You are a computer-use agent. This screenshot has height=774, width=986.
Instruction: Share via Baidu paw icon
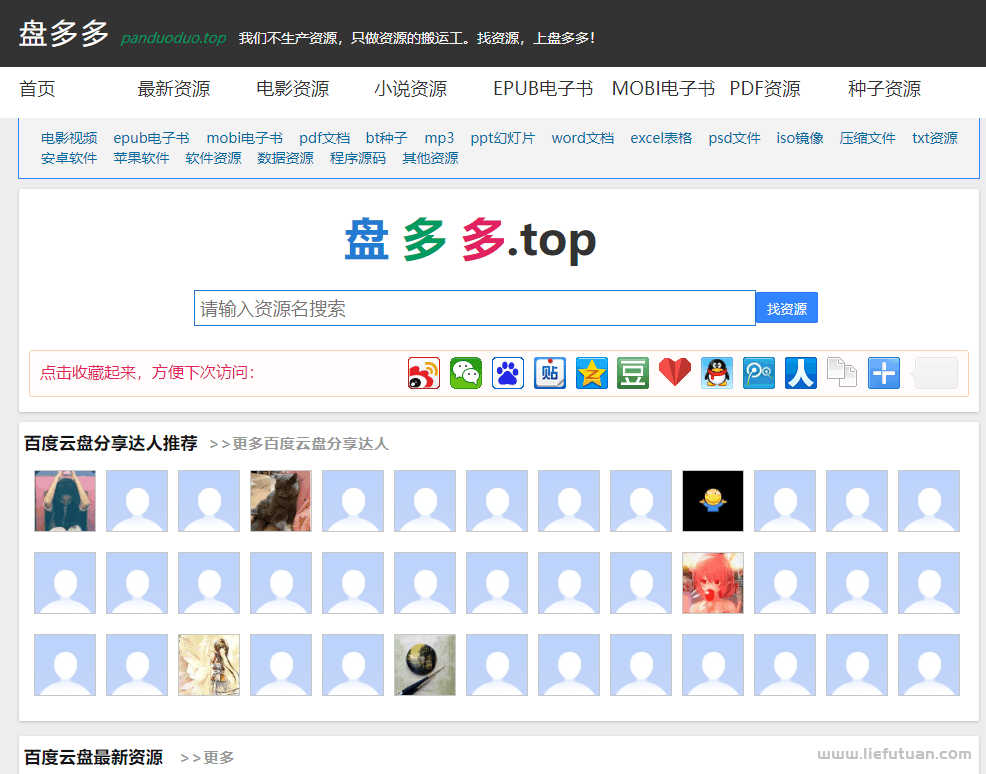(508, 373)
